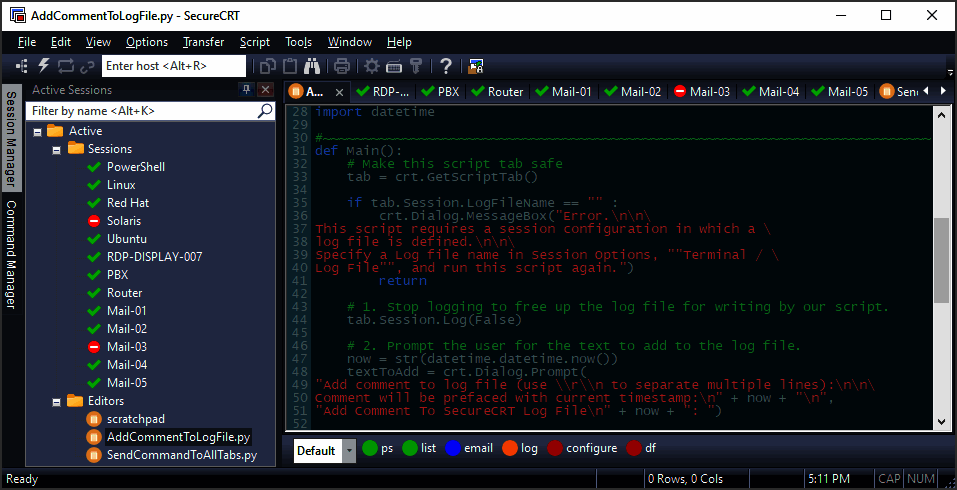
Task: Select the Red Hat session
Action: (128, 203)
